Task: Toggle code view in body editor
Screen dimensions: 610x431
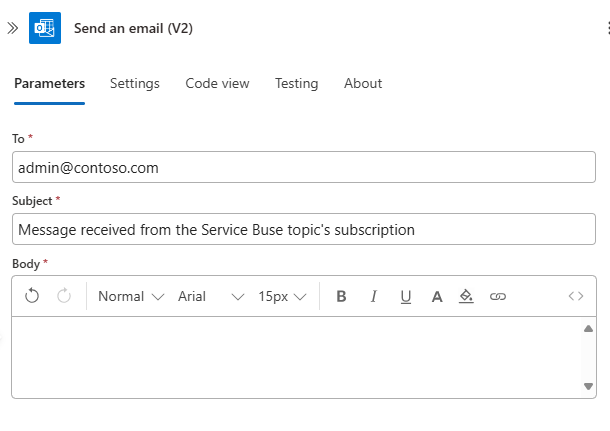Action: [x=576, y=296]
